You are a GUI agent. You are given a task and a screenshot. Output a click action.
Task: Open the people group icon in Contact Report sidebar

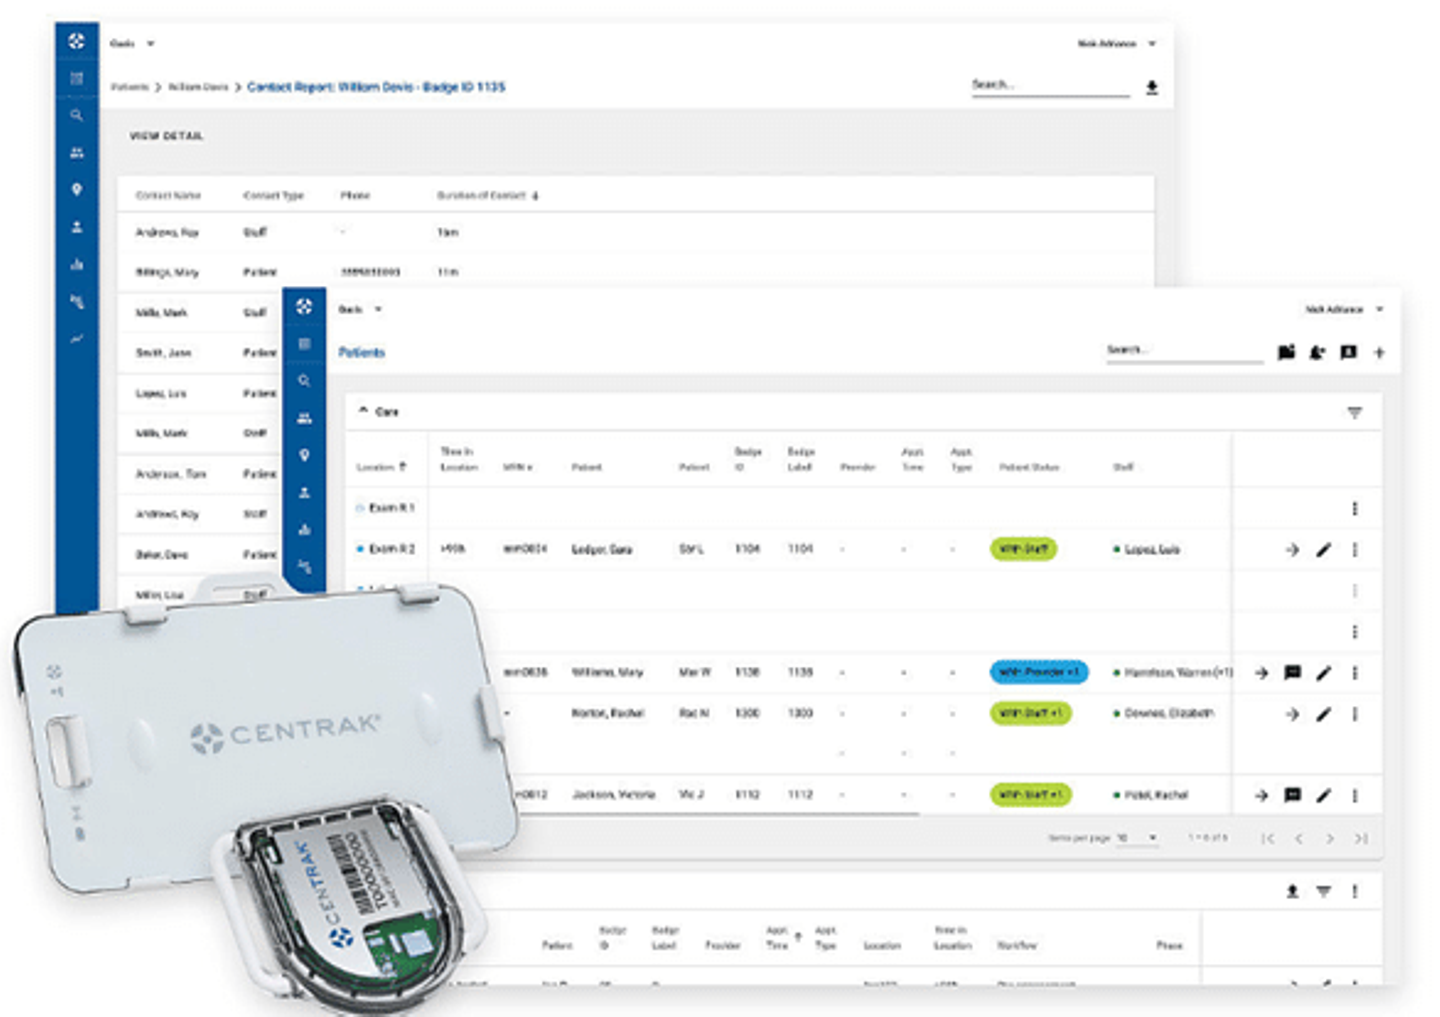[x=76, y=153]
